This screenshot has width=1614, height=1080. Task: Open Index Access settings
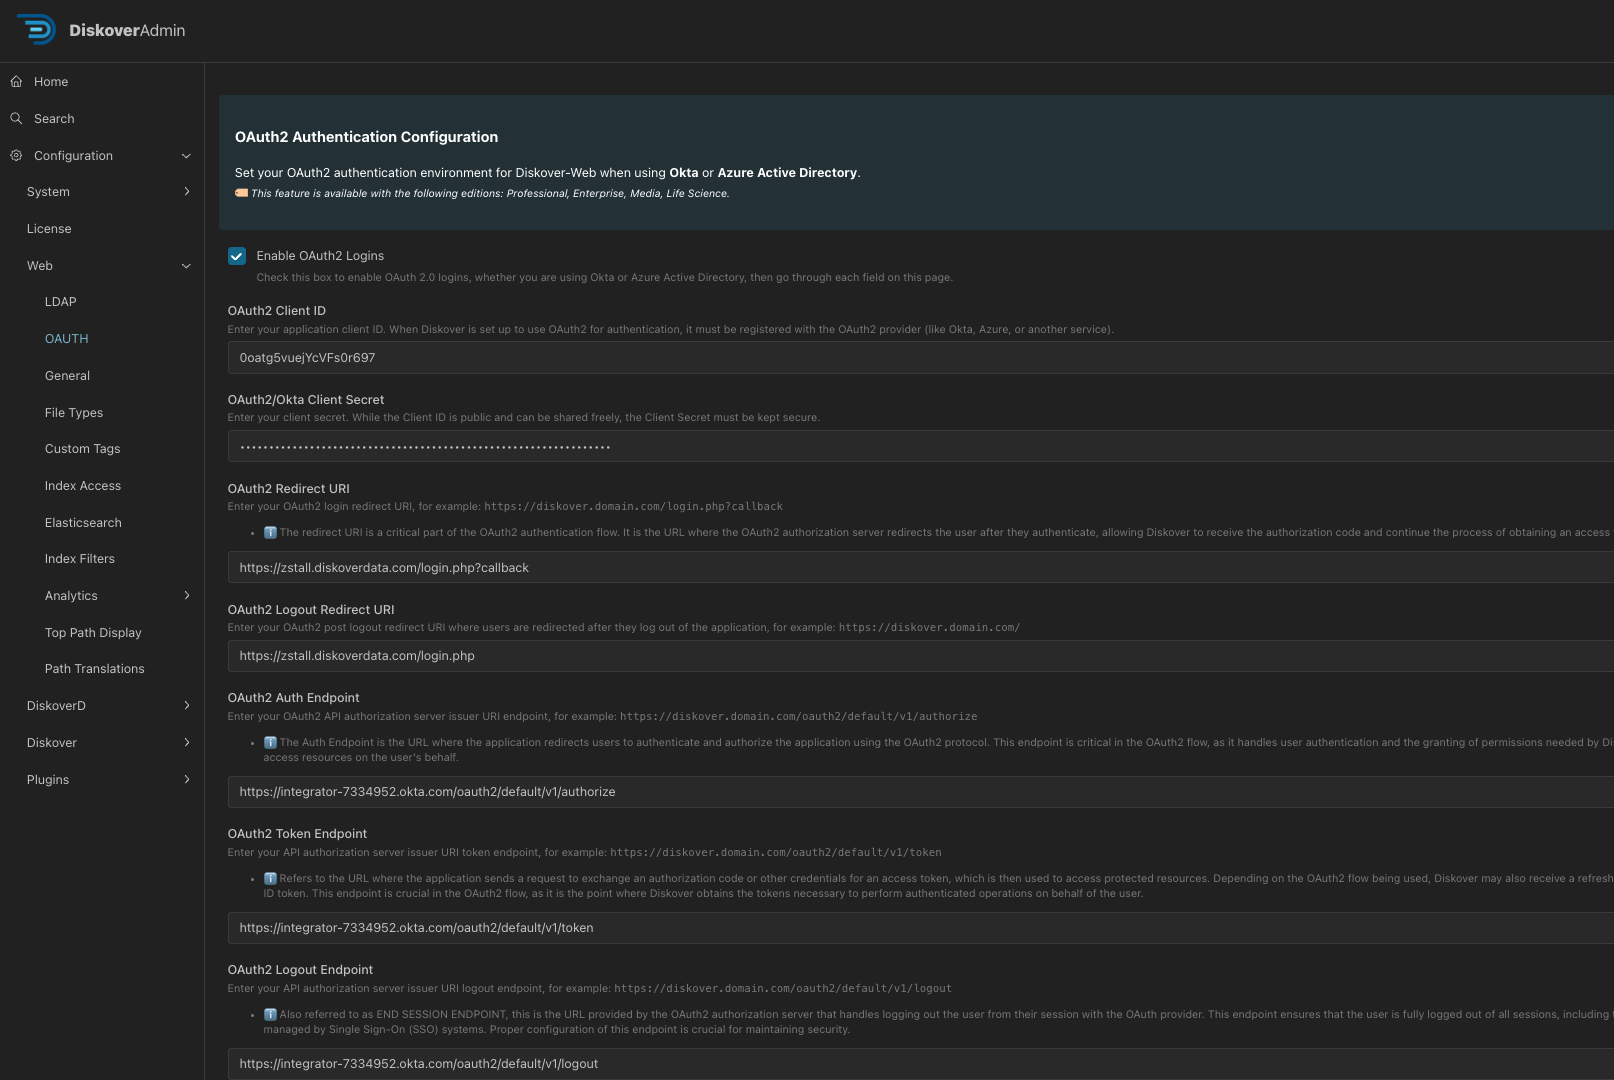83,486
